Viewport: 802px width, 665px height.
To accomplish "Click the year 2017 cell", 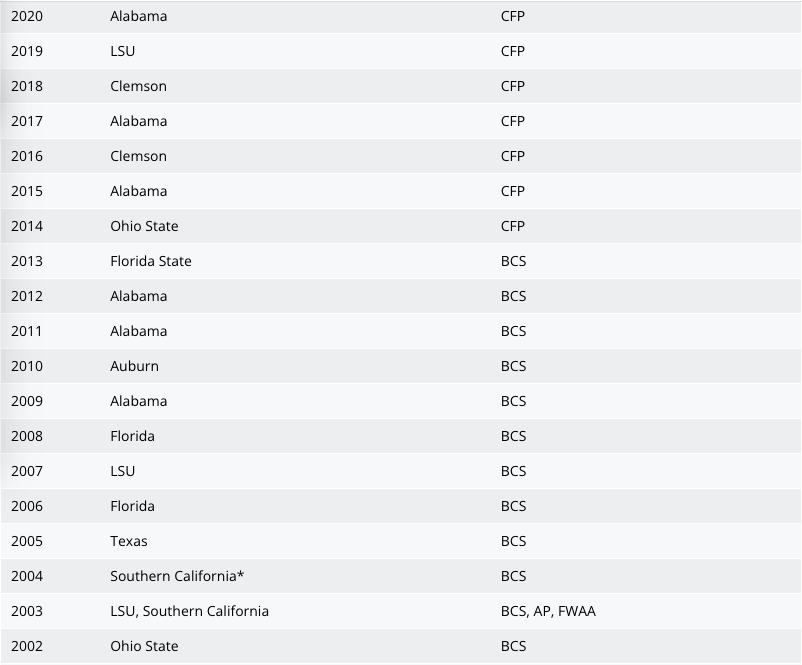I will 27,121.
